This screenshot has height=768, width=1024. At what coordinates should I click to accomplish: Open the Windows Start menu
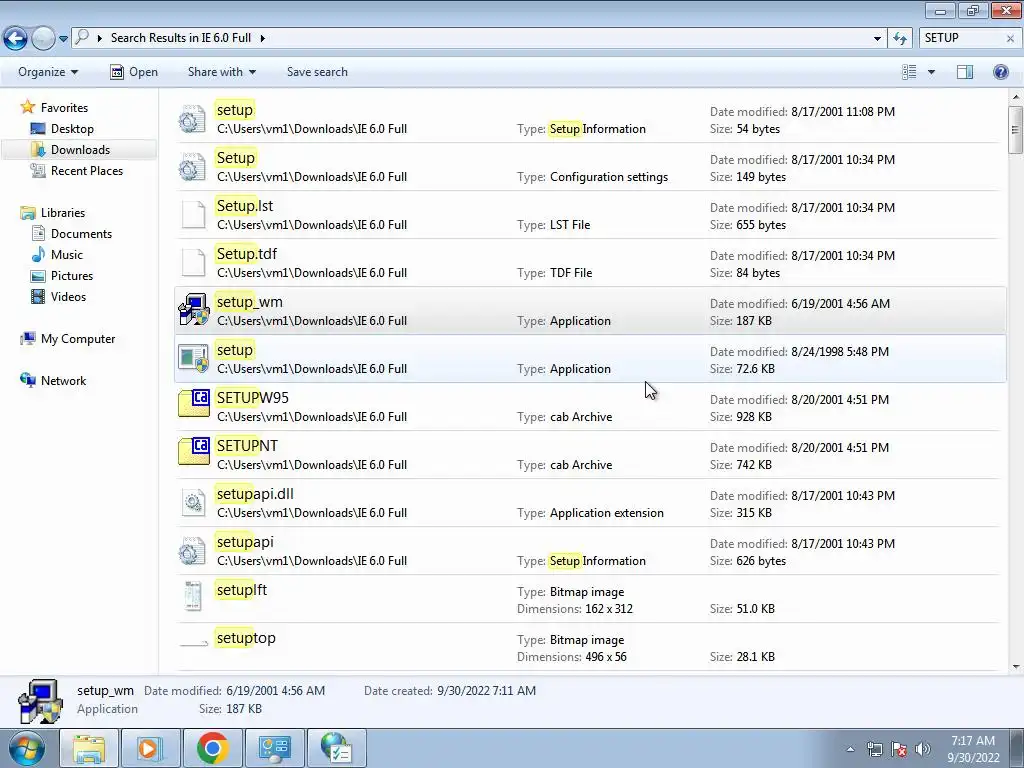pos(26,748)
